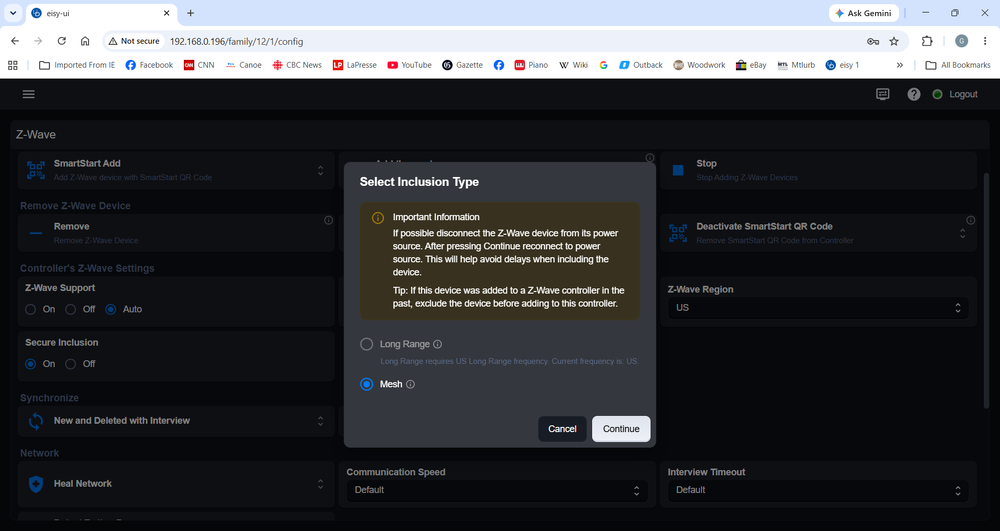Viewport: 1000px width, 531px height.
Task: Turn Secure Inclusion On
Action: (x=31, y=364)
